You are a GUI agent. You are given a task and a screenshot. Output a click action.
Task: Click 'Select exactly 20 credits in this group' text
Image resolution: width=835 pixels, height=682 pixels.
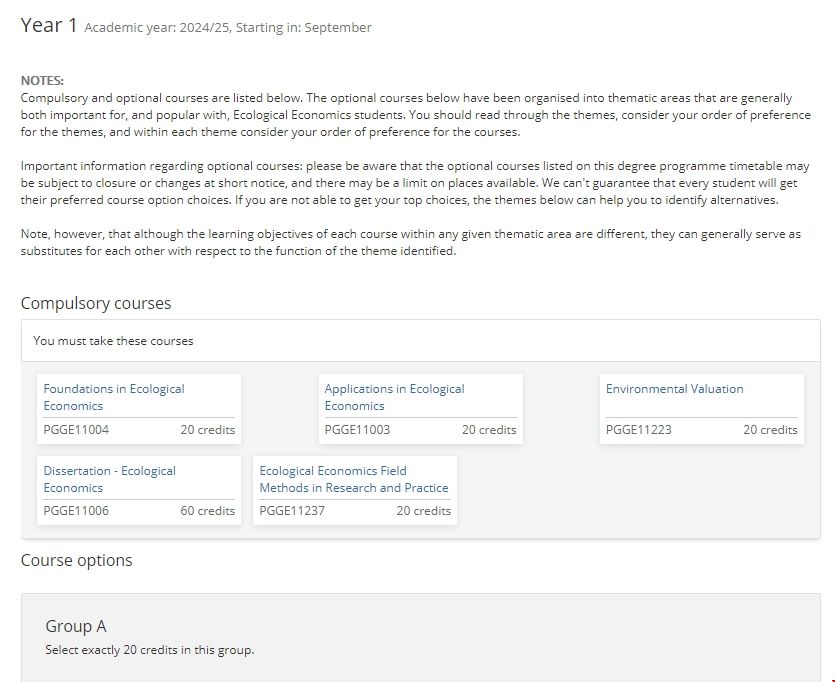pos(149,650)
